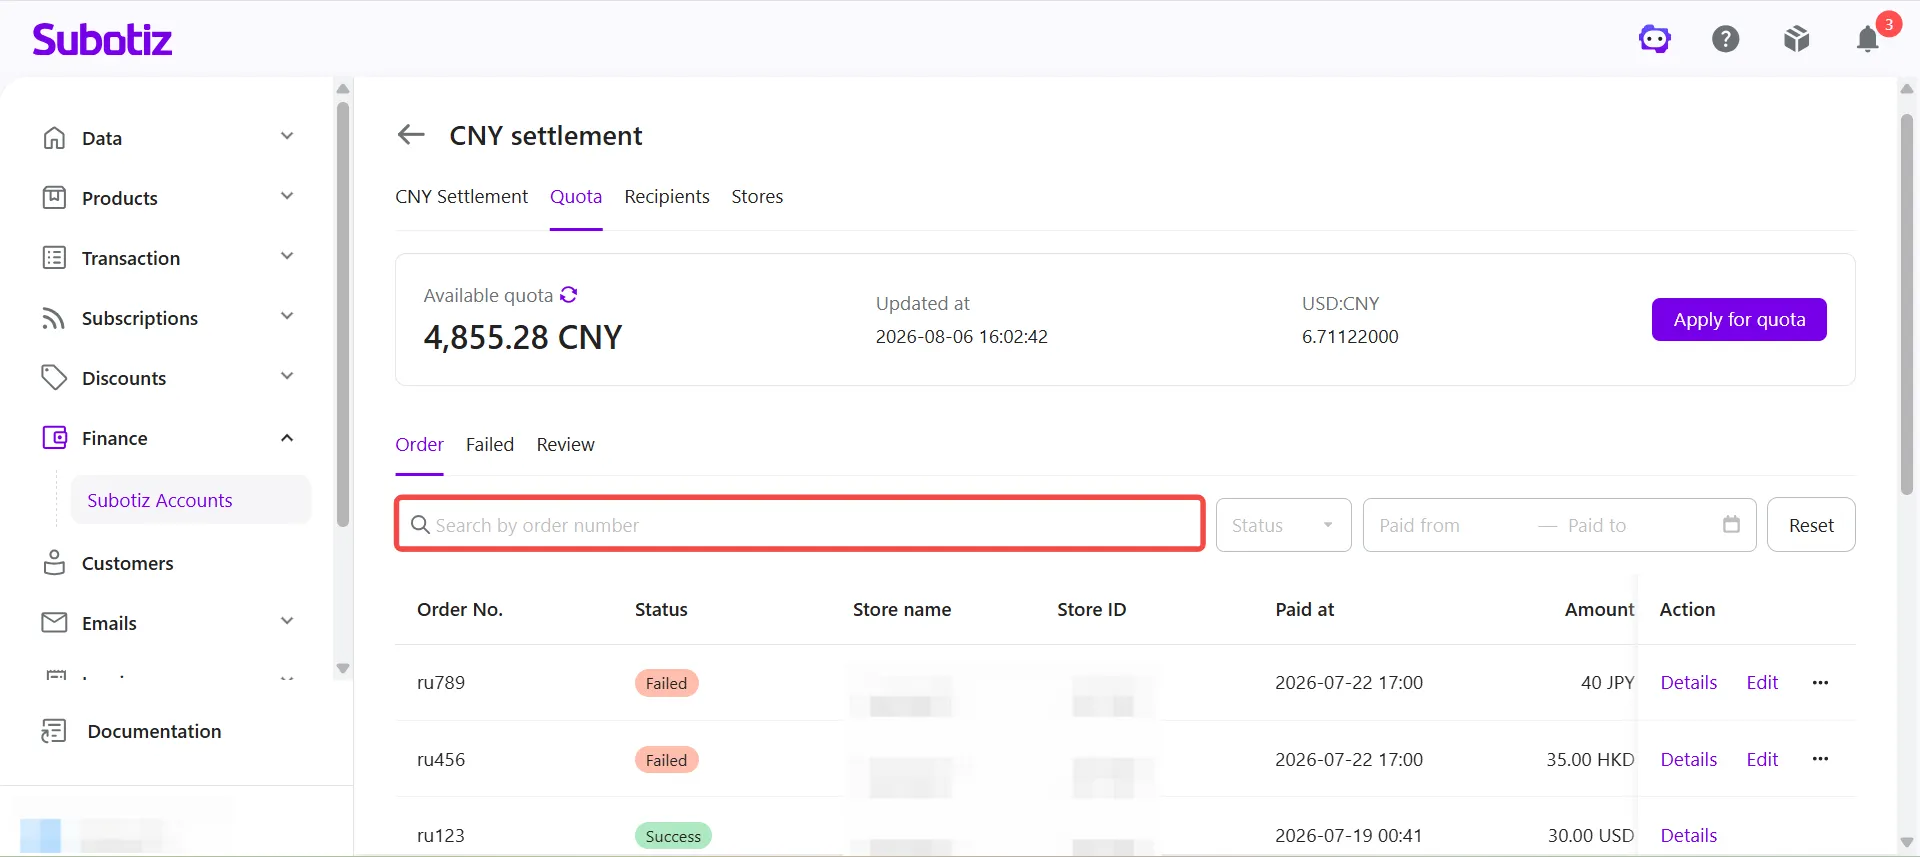Image resolution: width=1920 pixels, height=857 pixels.
Task: Open Subotiz Accounts in sidebar
Action: pyautogui.click(x=190, y=500)
